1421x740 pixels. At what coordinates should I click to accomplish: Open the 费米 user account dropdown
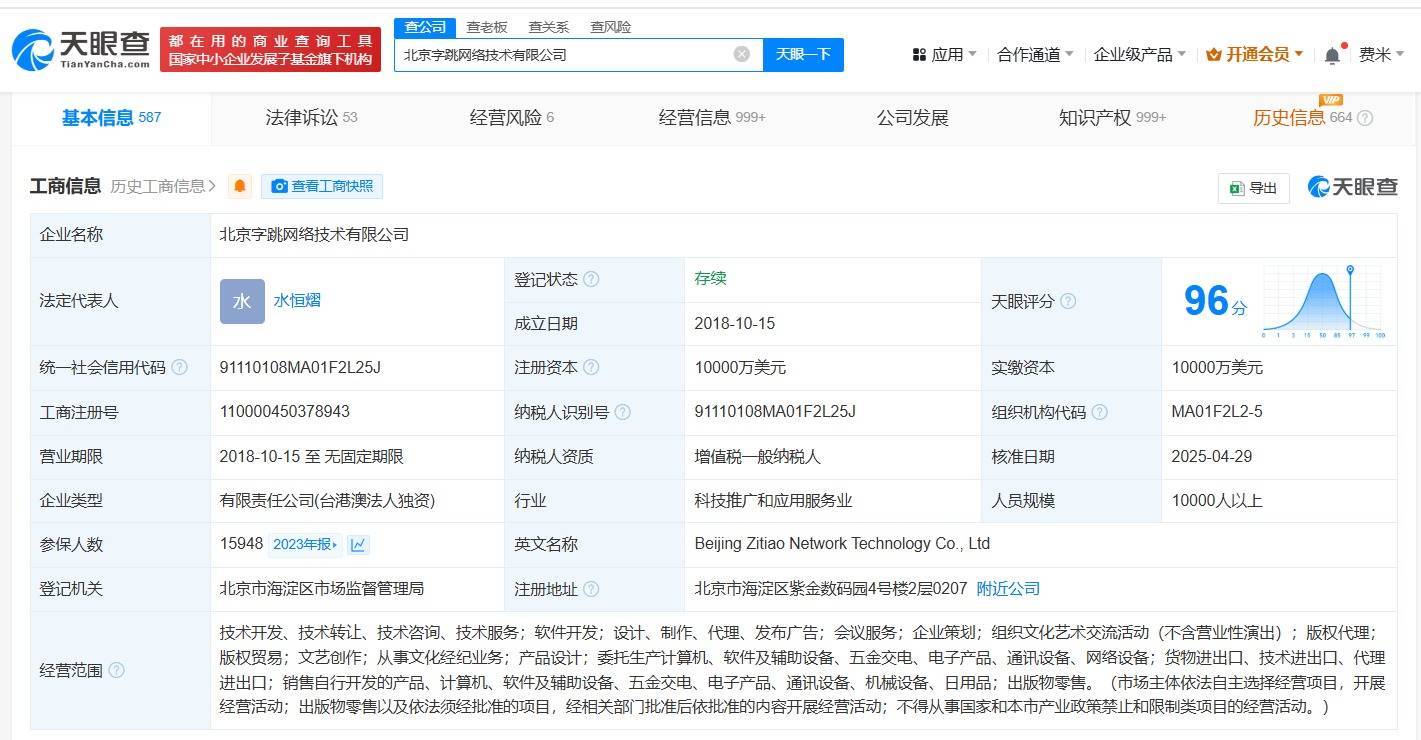(1382, 54)
